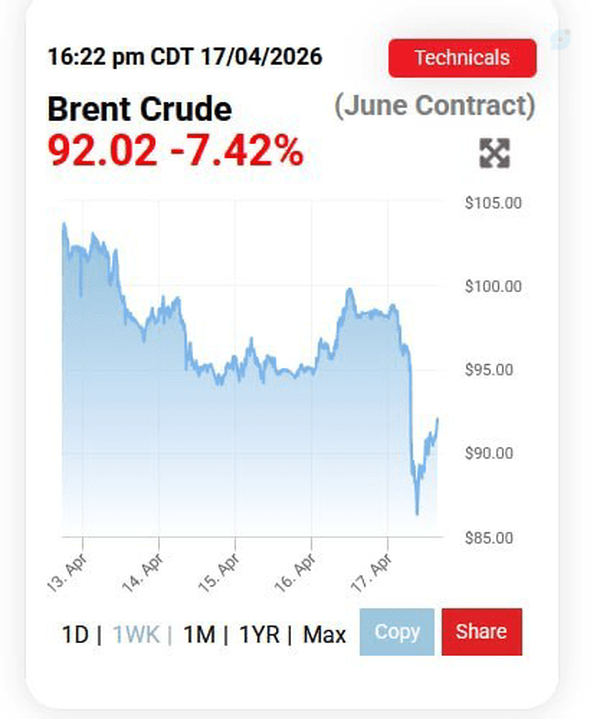Click the 15. Apr date label on the axis
The height and width of the screenshot is (719, 600).
point(220,571)
